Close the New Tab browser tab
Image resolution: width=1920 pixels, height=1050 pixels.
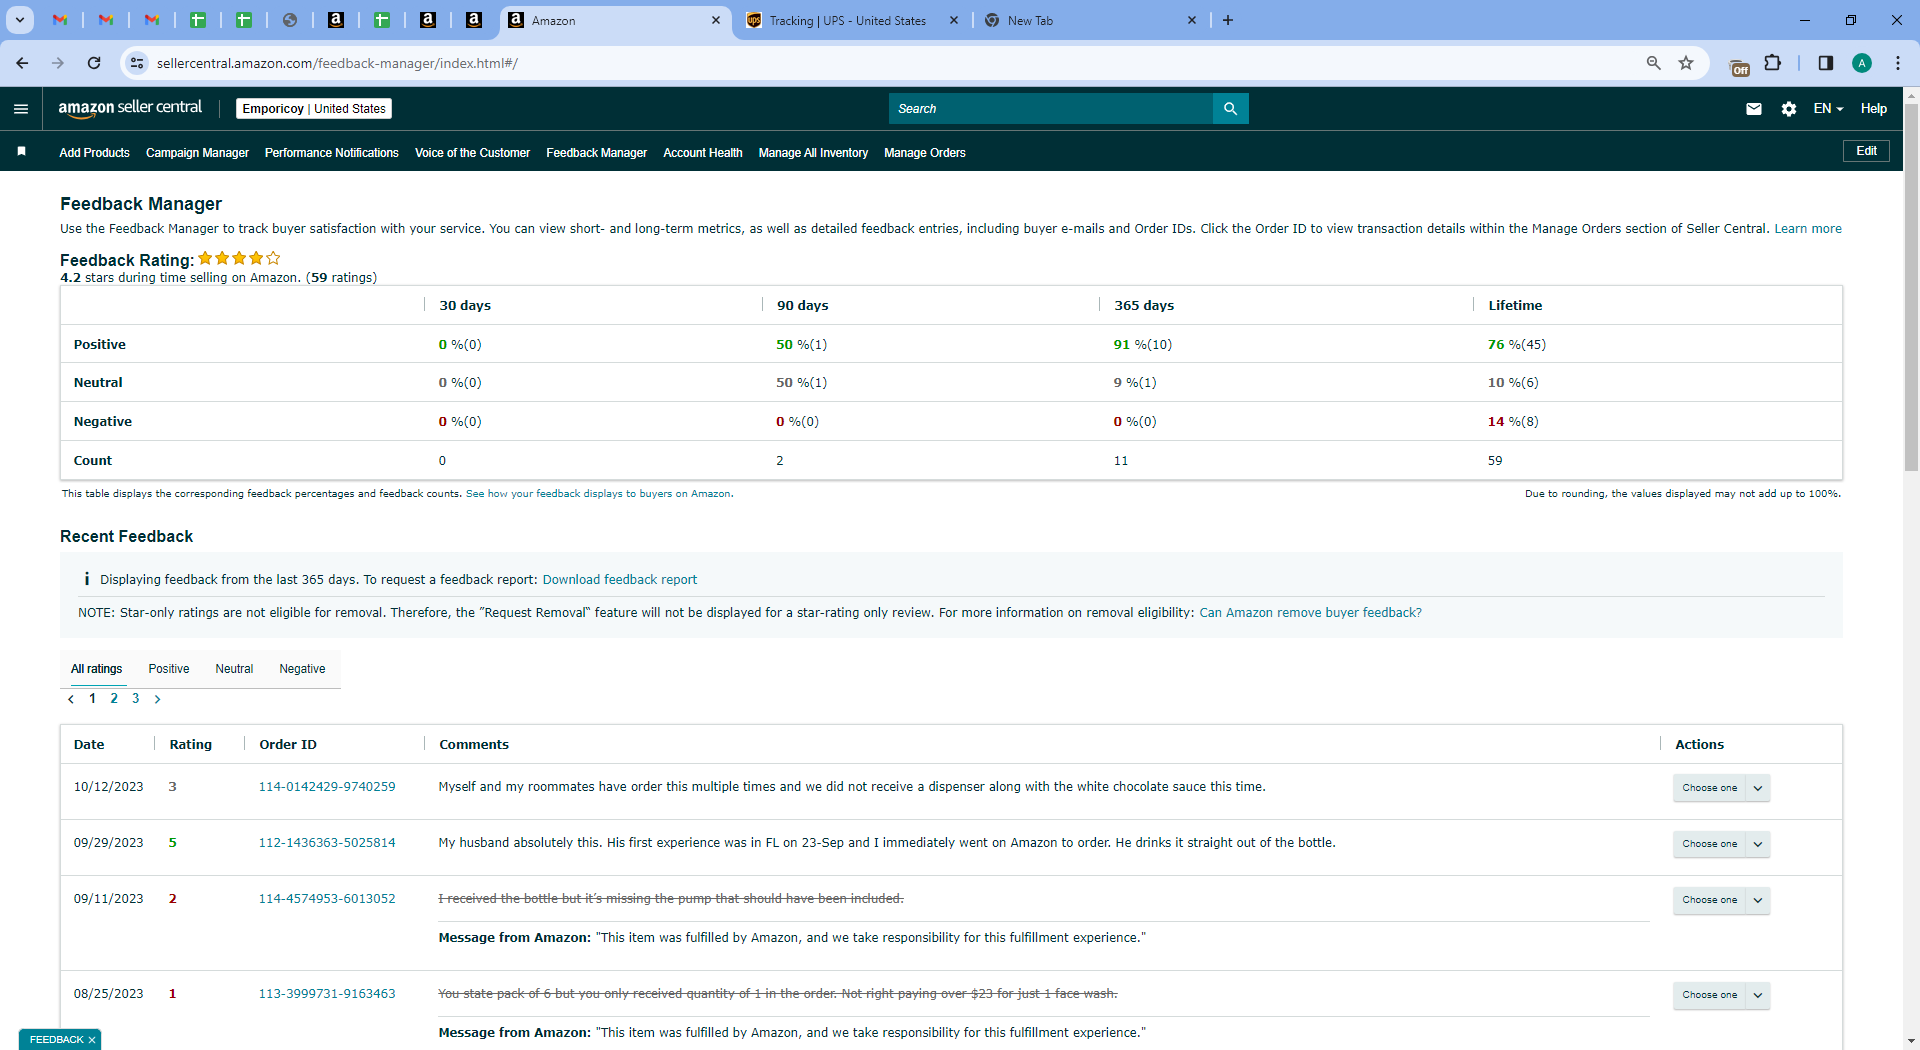pos(1191,20)
